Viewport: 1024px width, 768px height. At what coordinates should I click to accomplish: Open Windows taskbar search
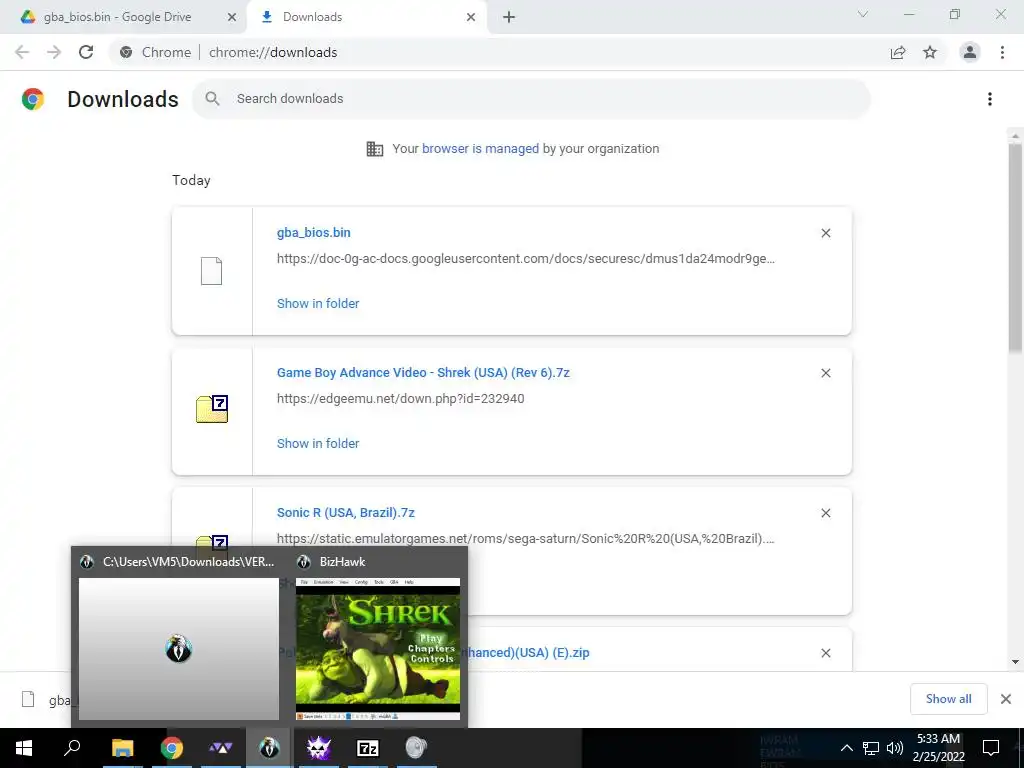click(x=72, y=748)
